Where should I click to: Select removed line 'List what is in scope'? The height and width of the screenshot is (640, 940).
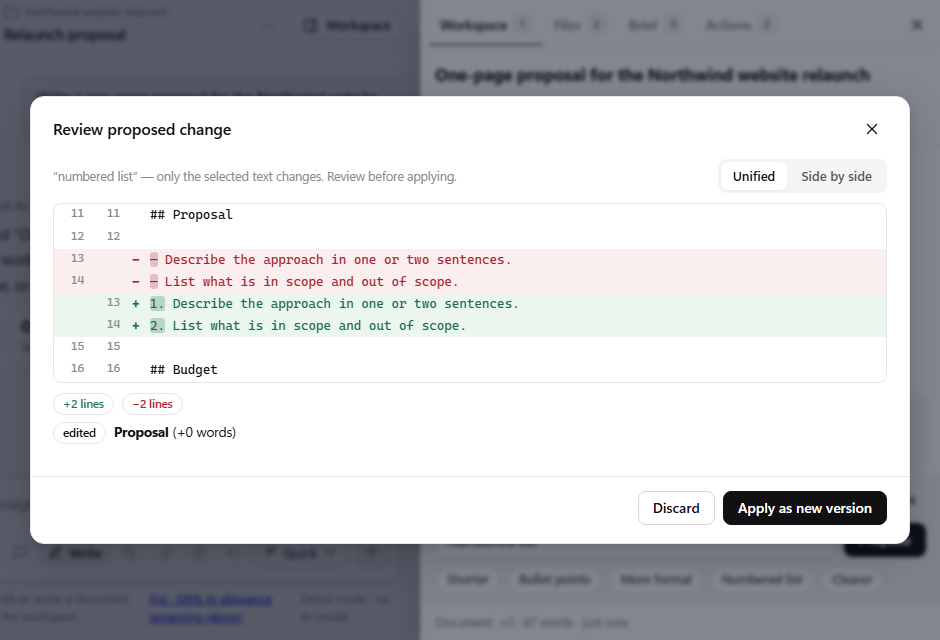469,282
